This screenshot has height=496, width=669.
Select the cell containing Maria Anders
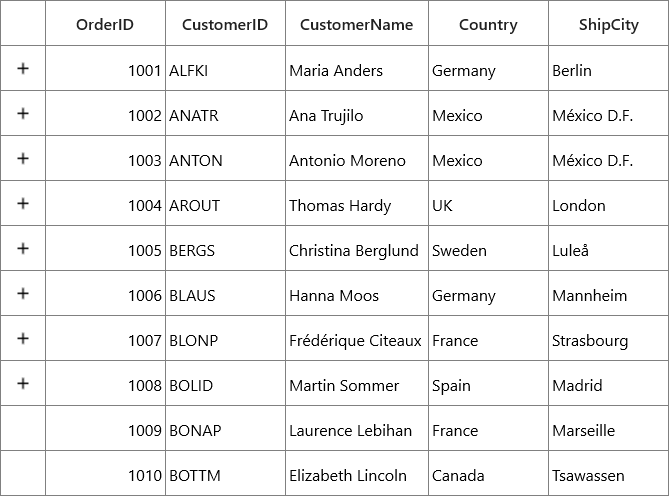[x=357, y=68]
